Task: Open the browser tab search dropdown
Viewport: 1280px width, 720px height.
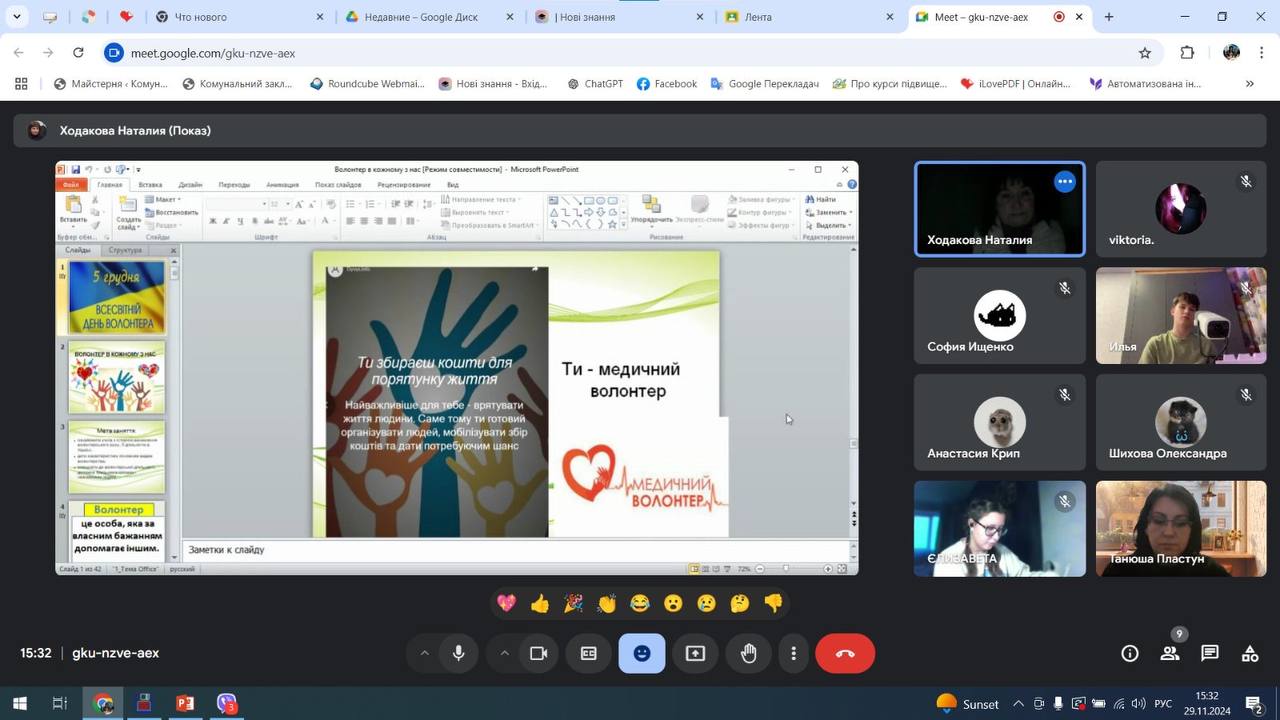Action: pyautogui.click(x=16, y=17)
